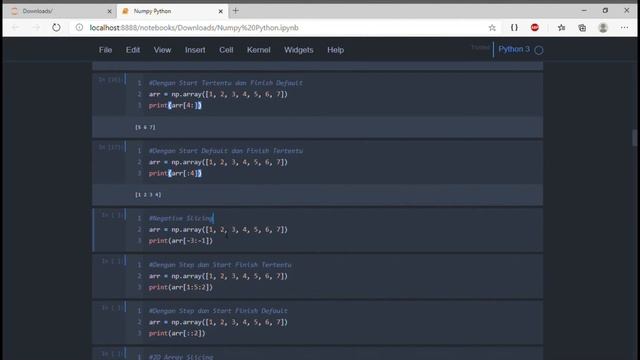
Task: Click the kernel status circle indicator
Action: [539, 50]
